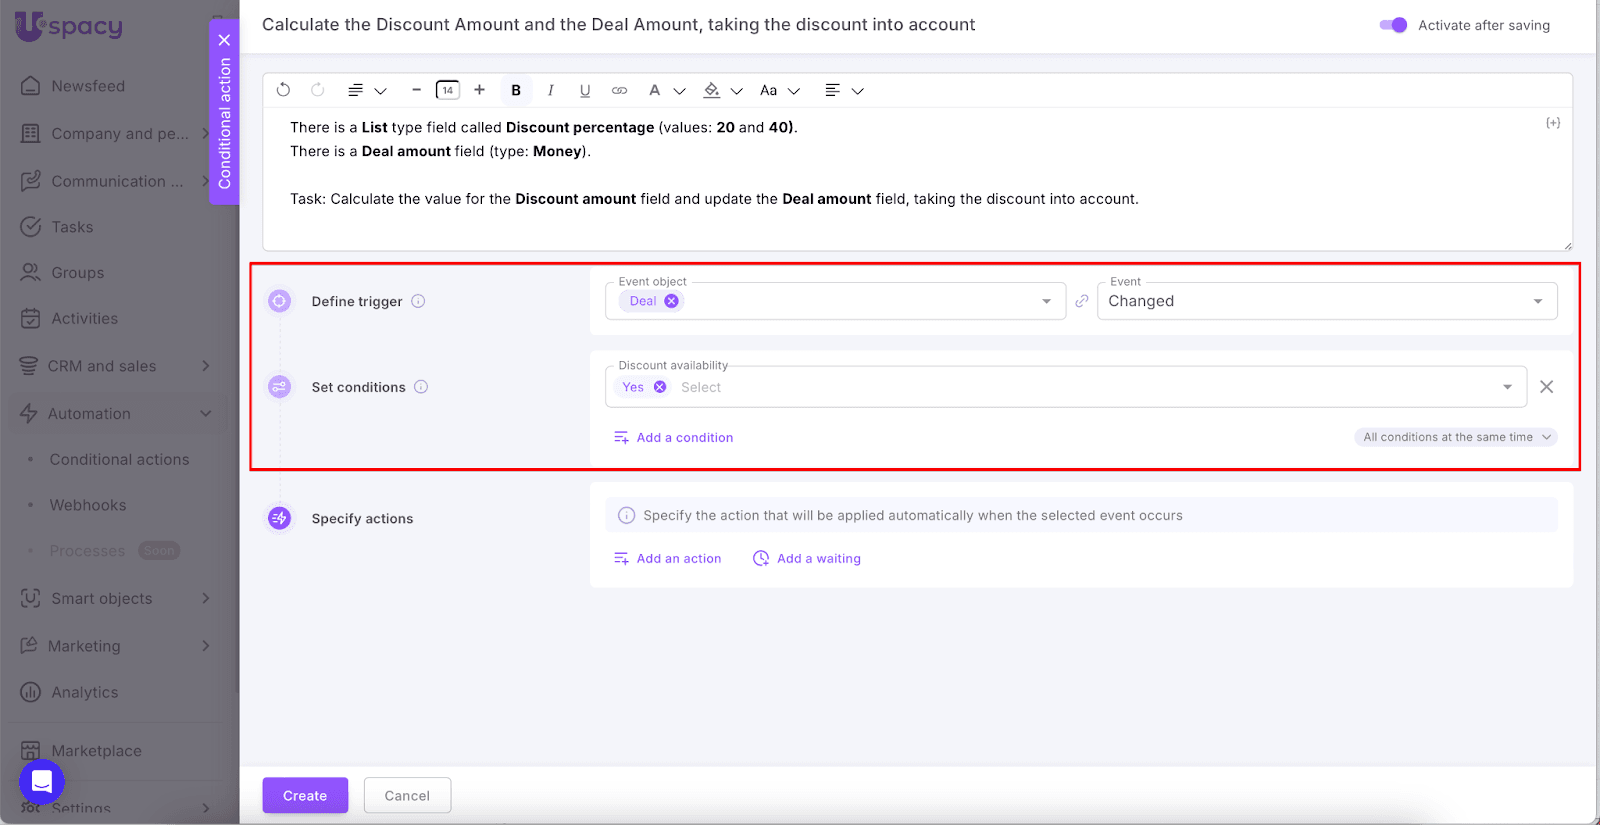The height and width of the screenshot is (825, 1600).
Task: Open All conditions at the same time dropdown
Action: (1456, 437)
